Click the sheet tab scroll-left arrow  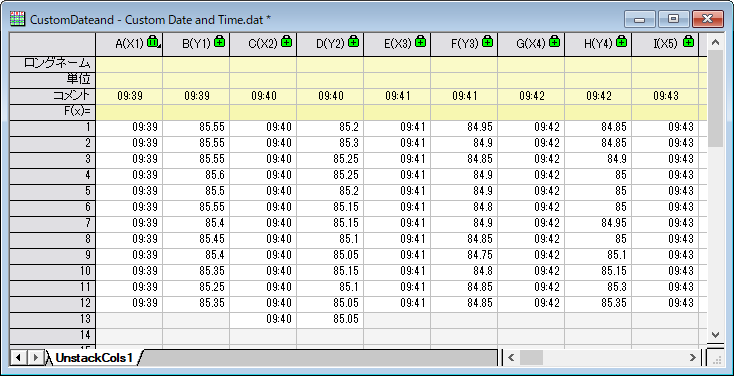click(19, 358)
